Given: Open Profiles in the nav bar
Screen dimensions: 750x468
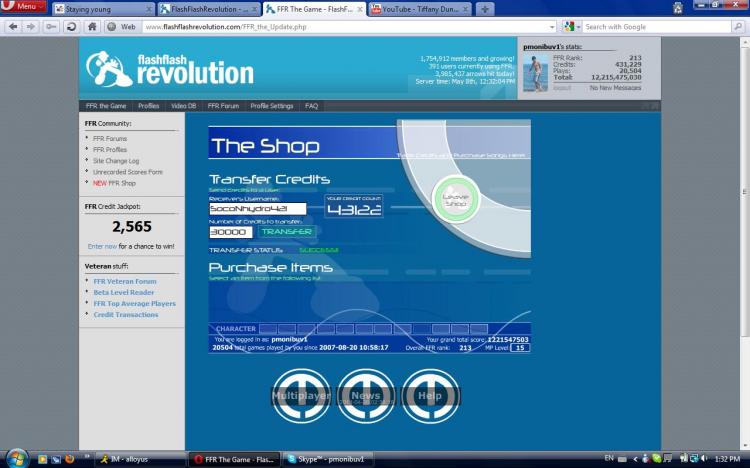Looking at the screenshot, I should tap(148, 106).
